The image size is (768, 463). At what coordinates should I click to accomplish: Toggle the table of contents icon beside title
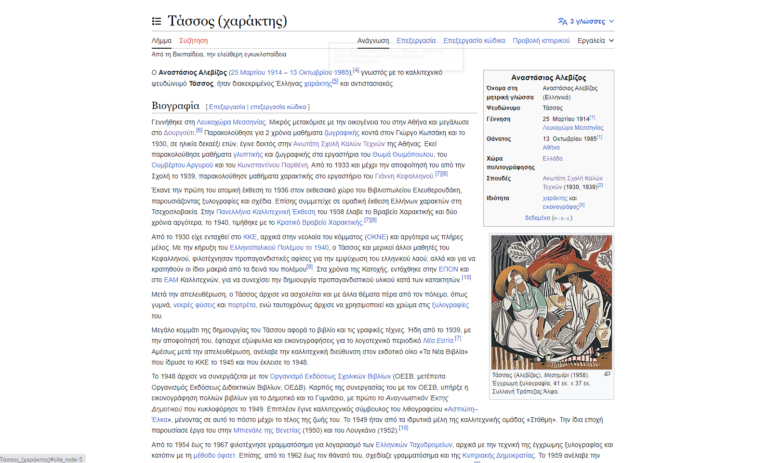[156, 21]
